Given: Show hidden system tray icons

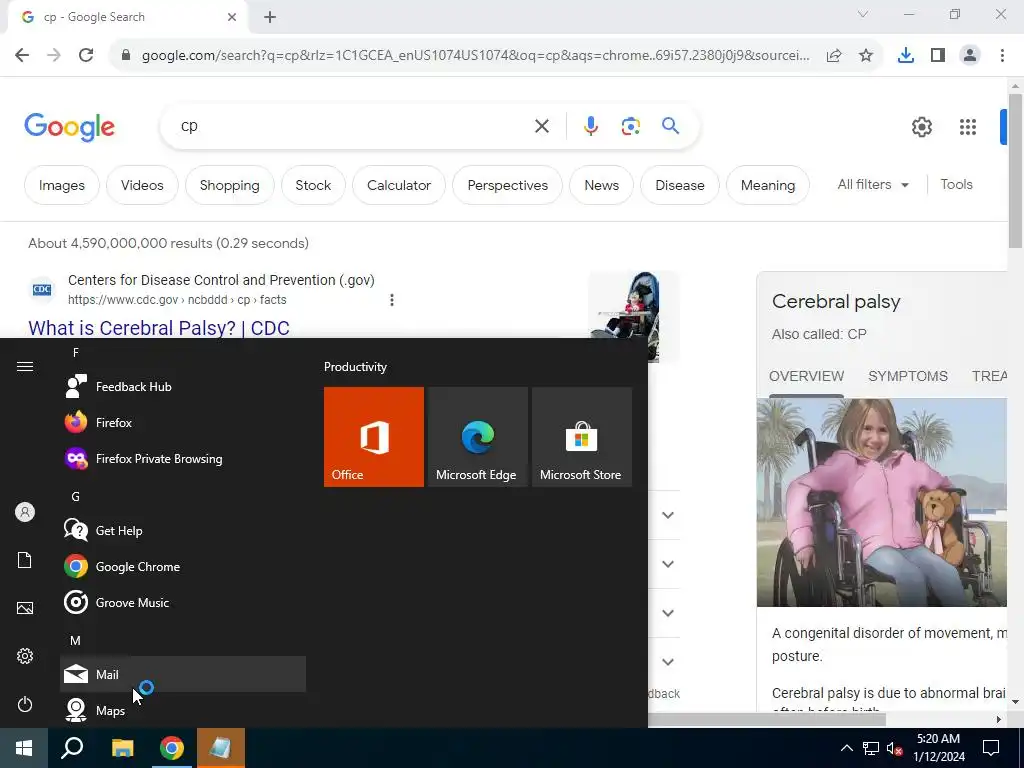Looking at the screenshot, I should coord(846,748).
